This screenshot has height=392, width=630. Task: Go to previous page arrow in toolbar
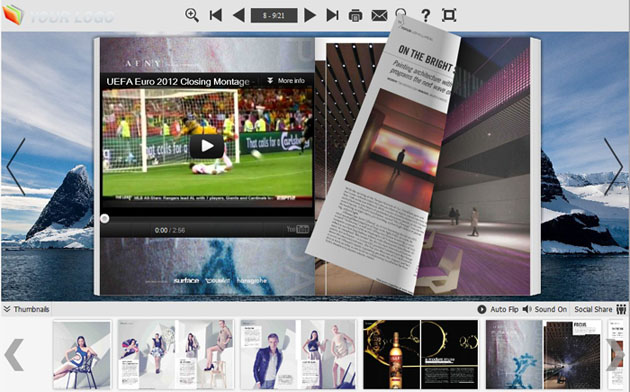[x=239, y=15]
